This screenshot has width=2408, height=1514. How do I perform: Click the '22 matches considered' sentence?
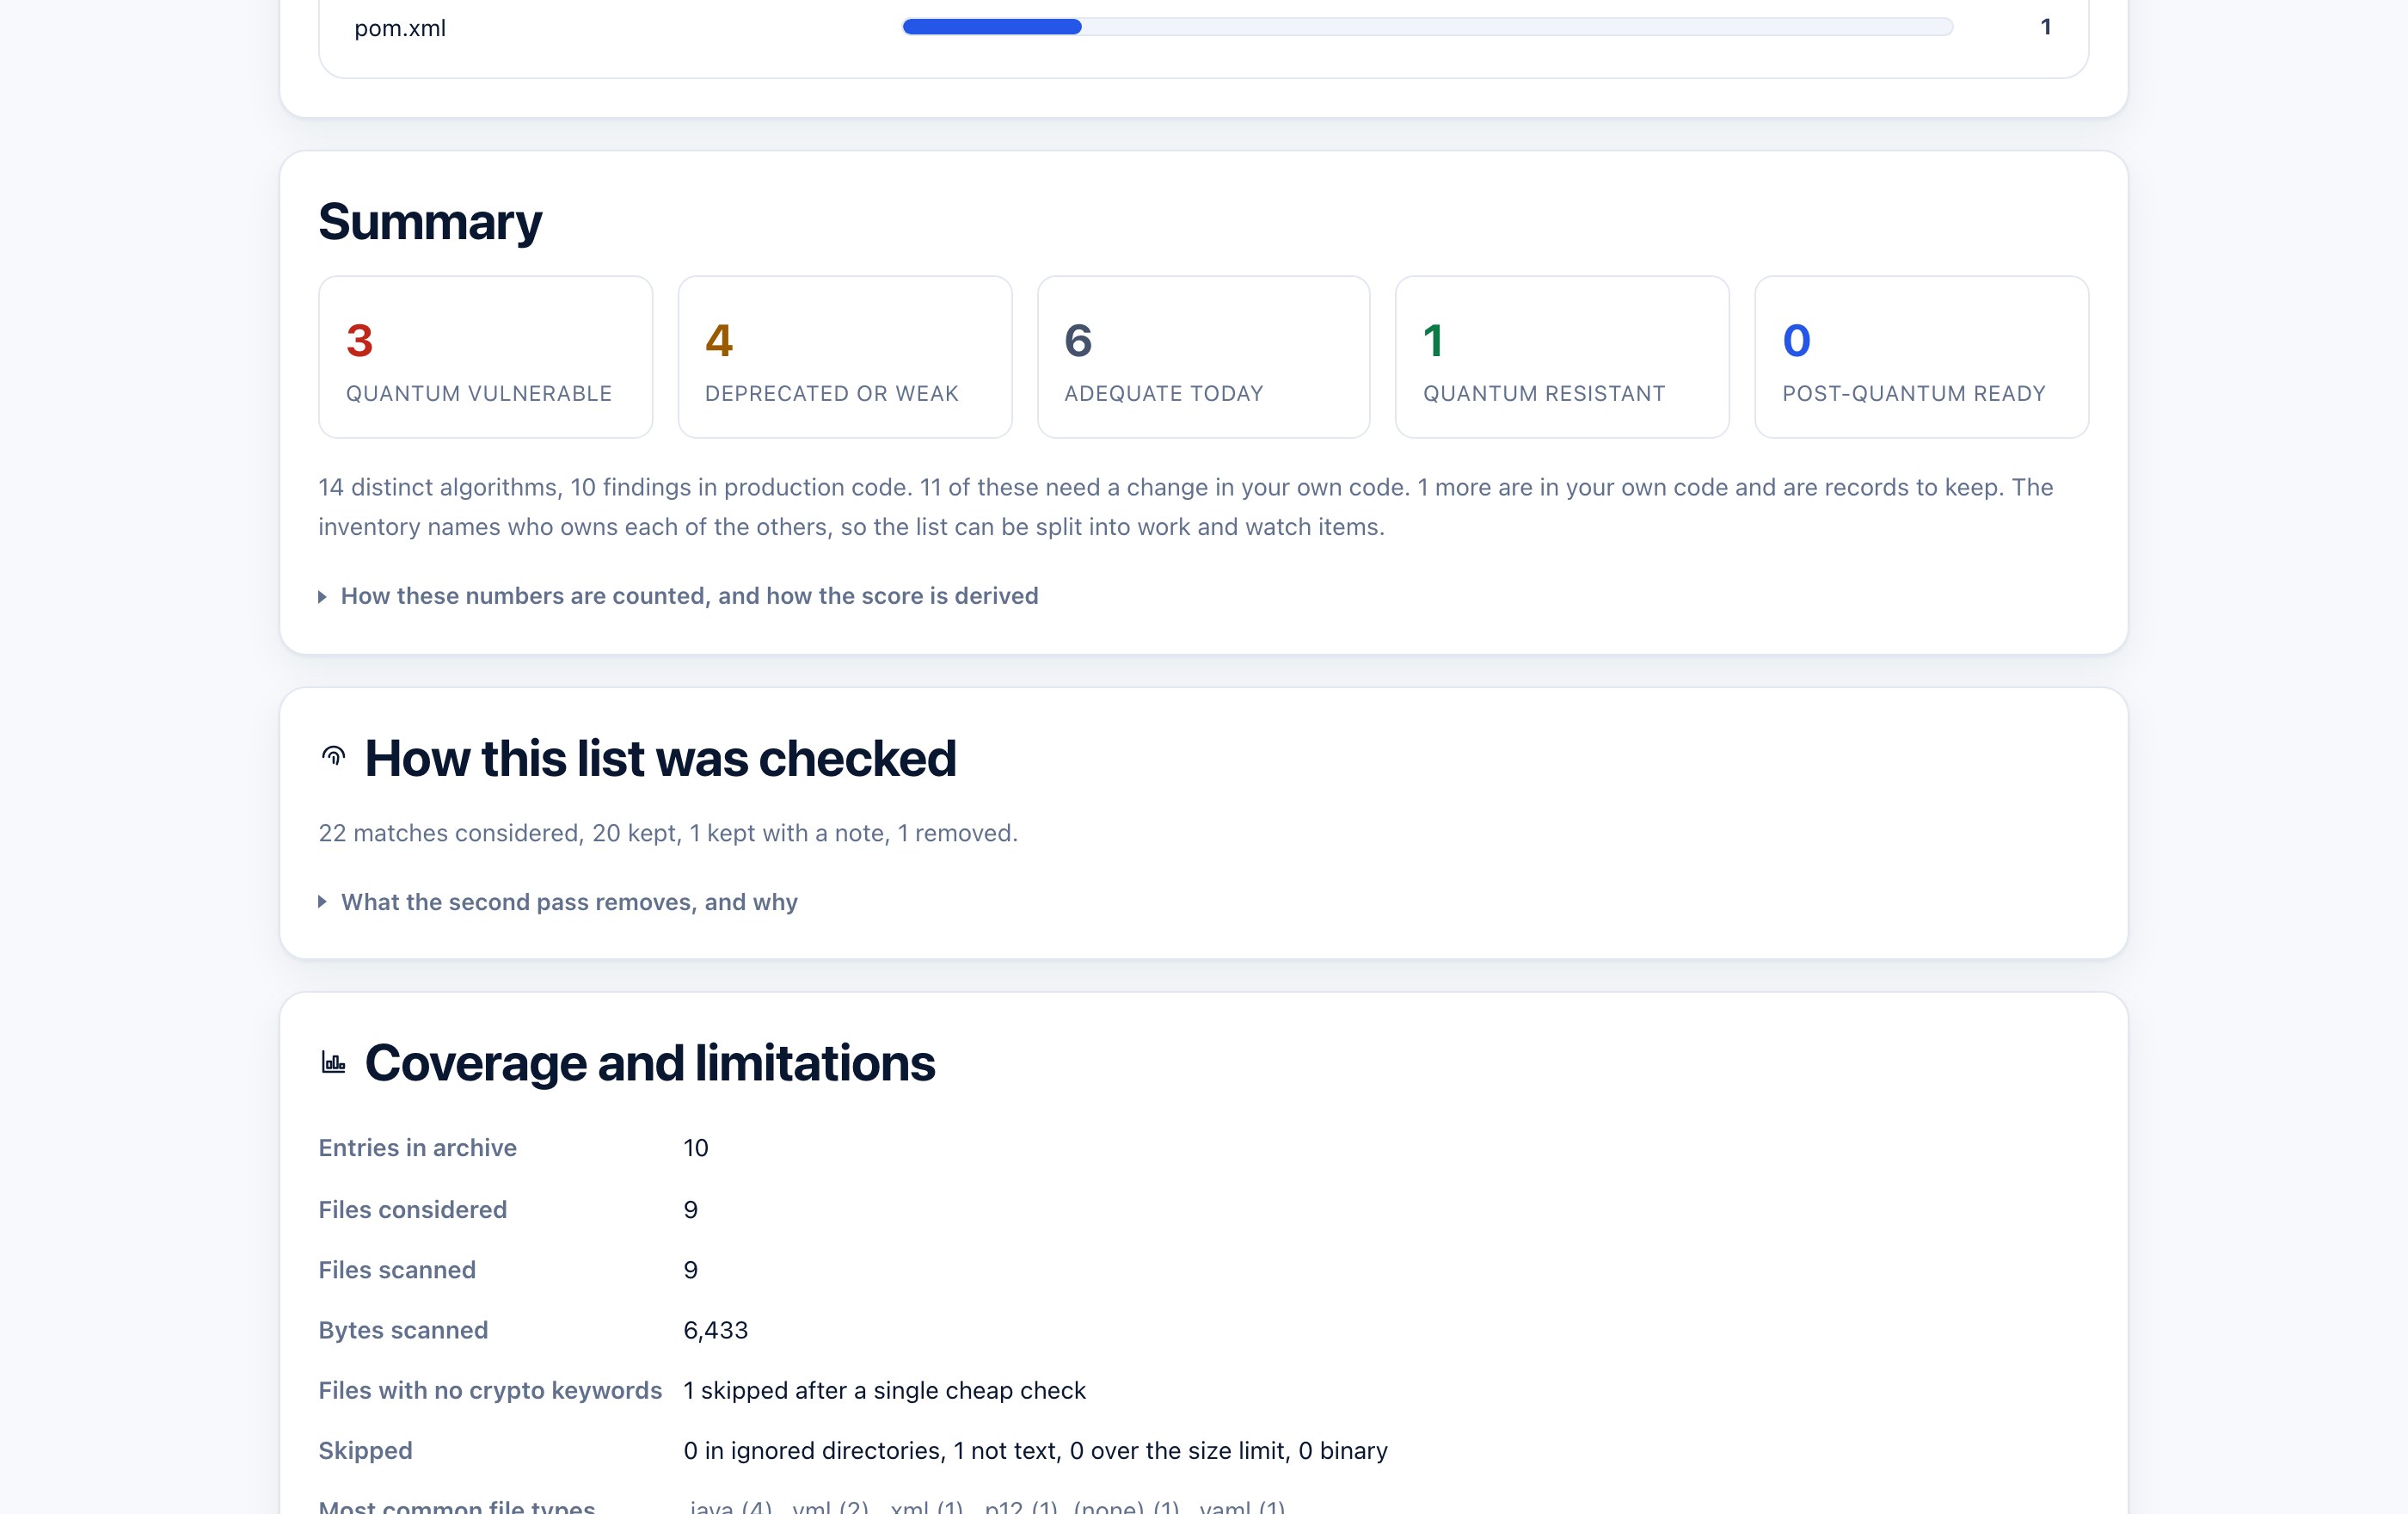point(668,833)
